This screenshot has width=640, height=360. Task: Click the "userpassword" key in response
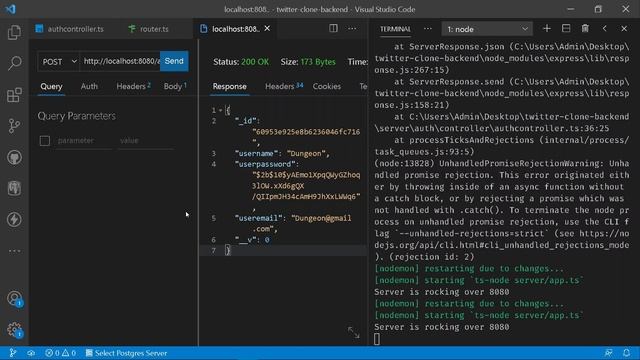pyautogui.click(x=264, y=164)
